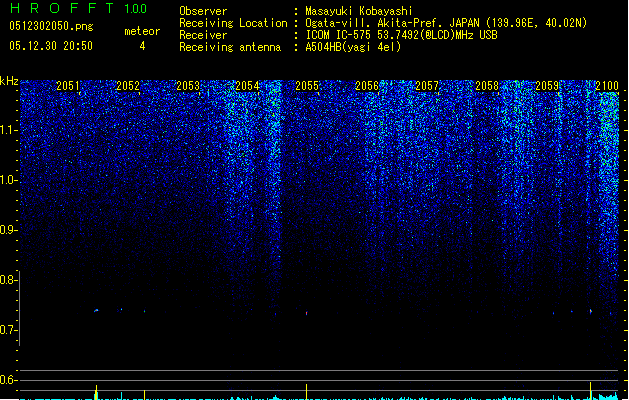Click the 2058 time marker
The width and height of the screenshot is (629, 400).
click(487, 86)
